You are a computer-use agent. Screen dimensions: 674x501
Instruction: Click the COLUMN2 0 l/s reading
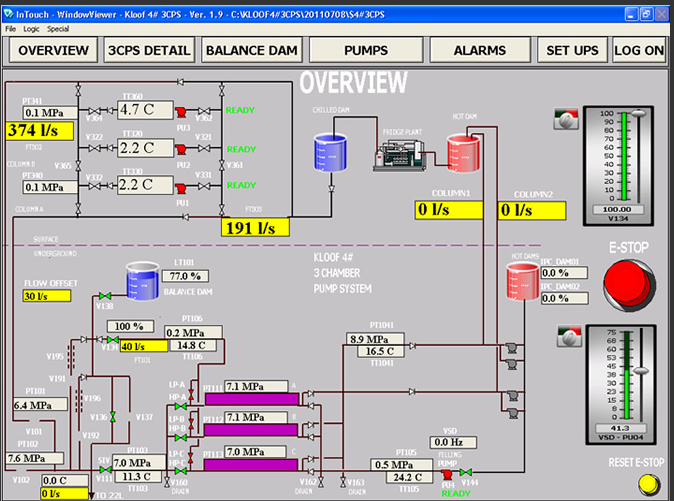point(532,211)
